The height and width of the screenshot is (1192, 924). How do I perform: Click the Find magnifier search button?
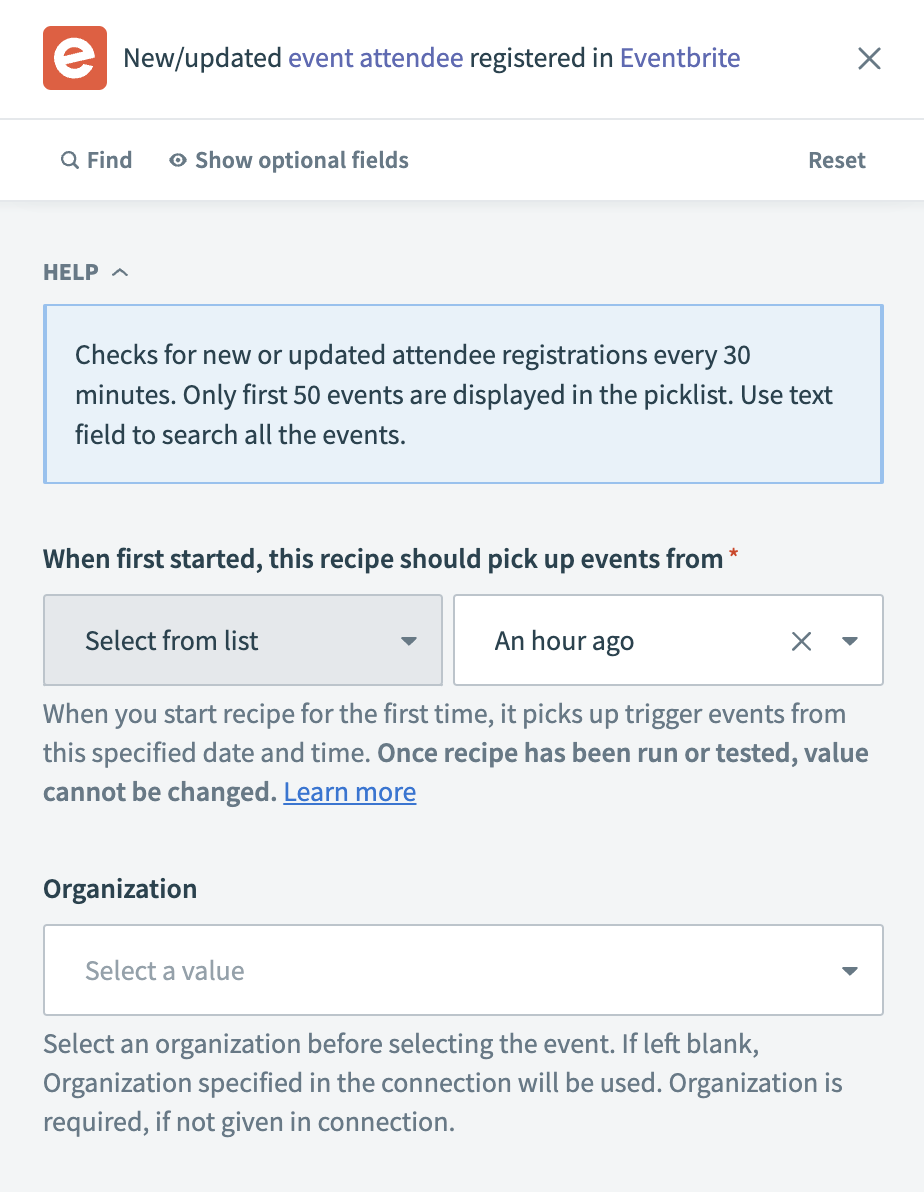tap(96, 160)
